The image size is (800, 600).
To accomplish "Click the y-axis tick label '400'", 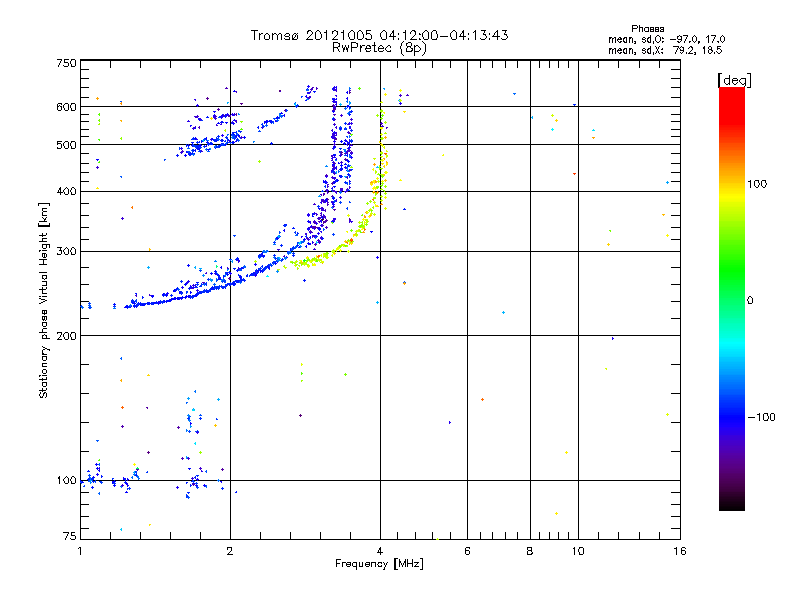I will pos(66,191).
